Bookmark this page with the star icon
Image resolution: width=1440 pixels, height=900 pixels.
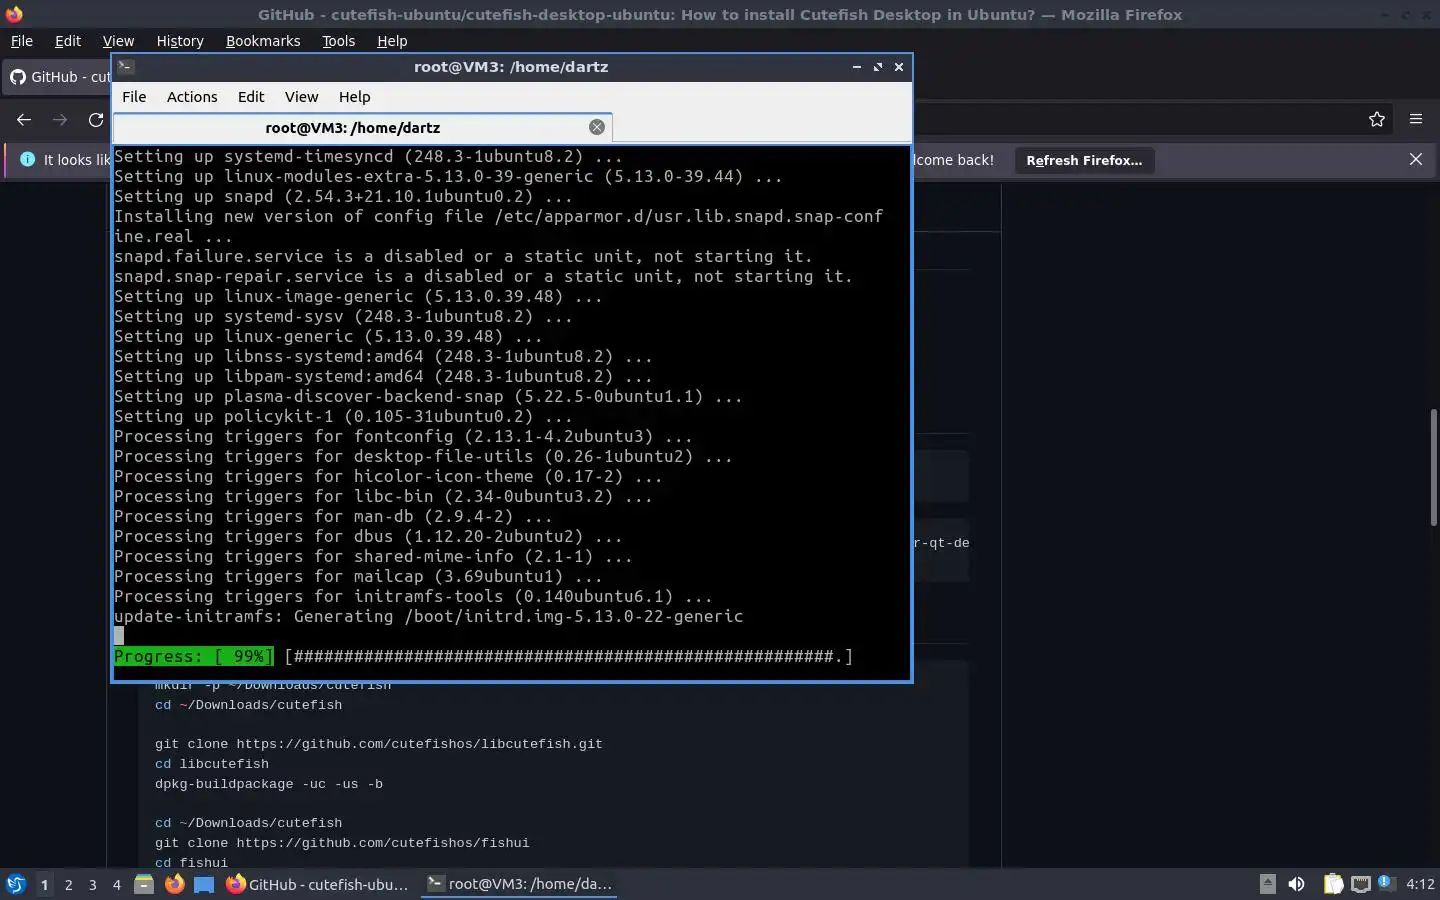coord(1377,119)
